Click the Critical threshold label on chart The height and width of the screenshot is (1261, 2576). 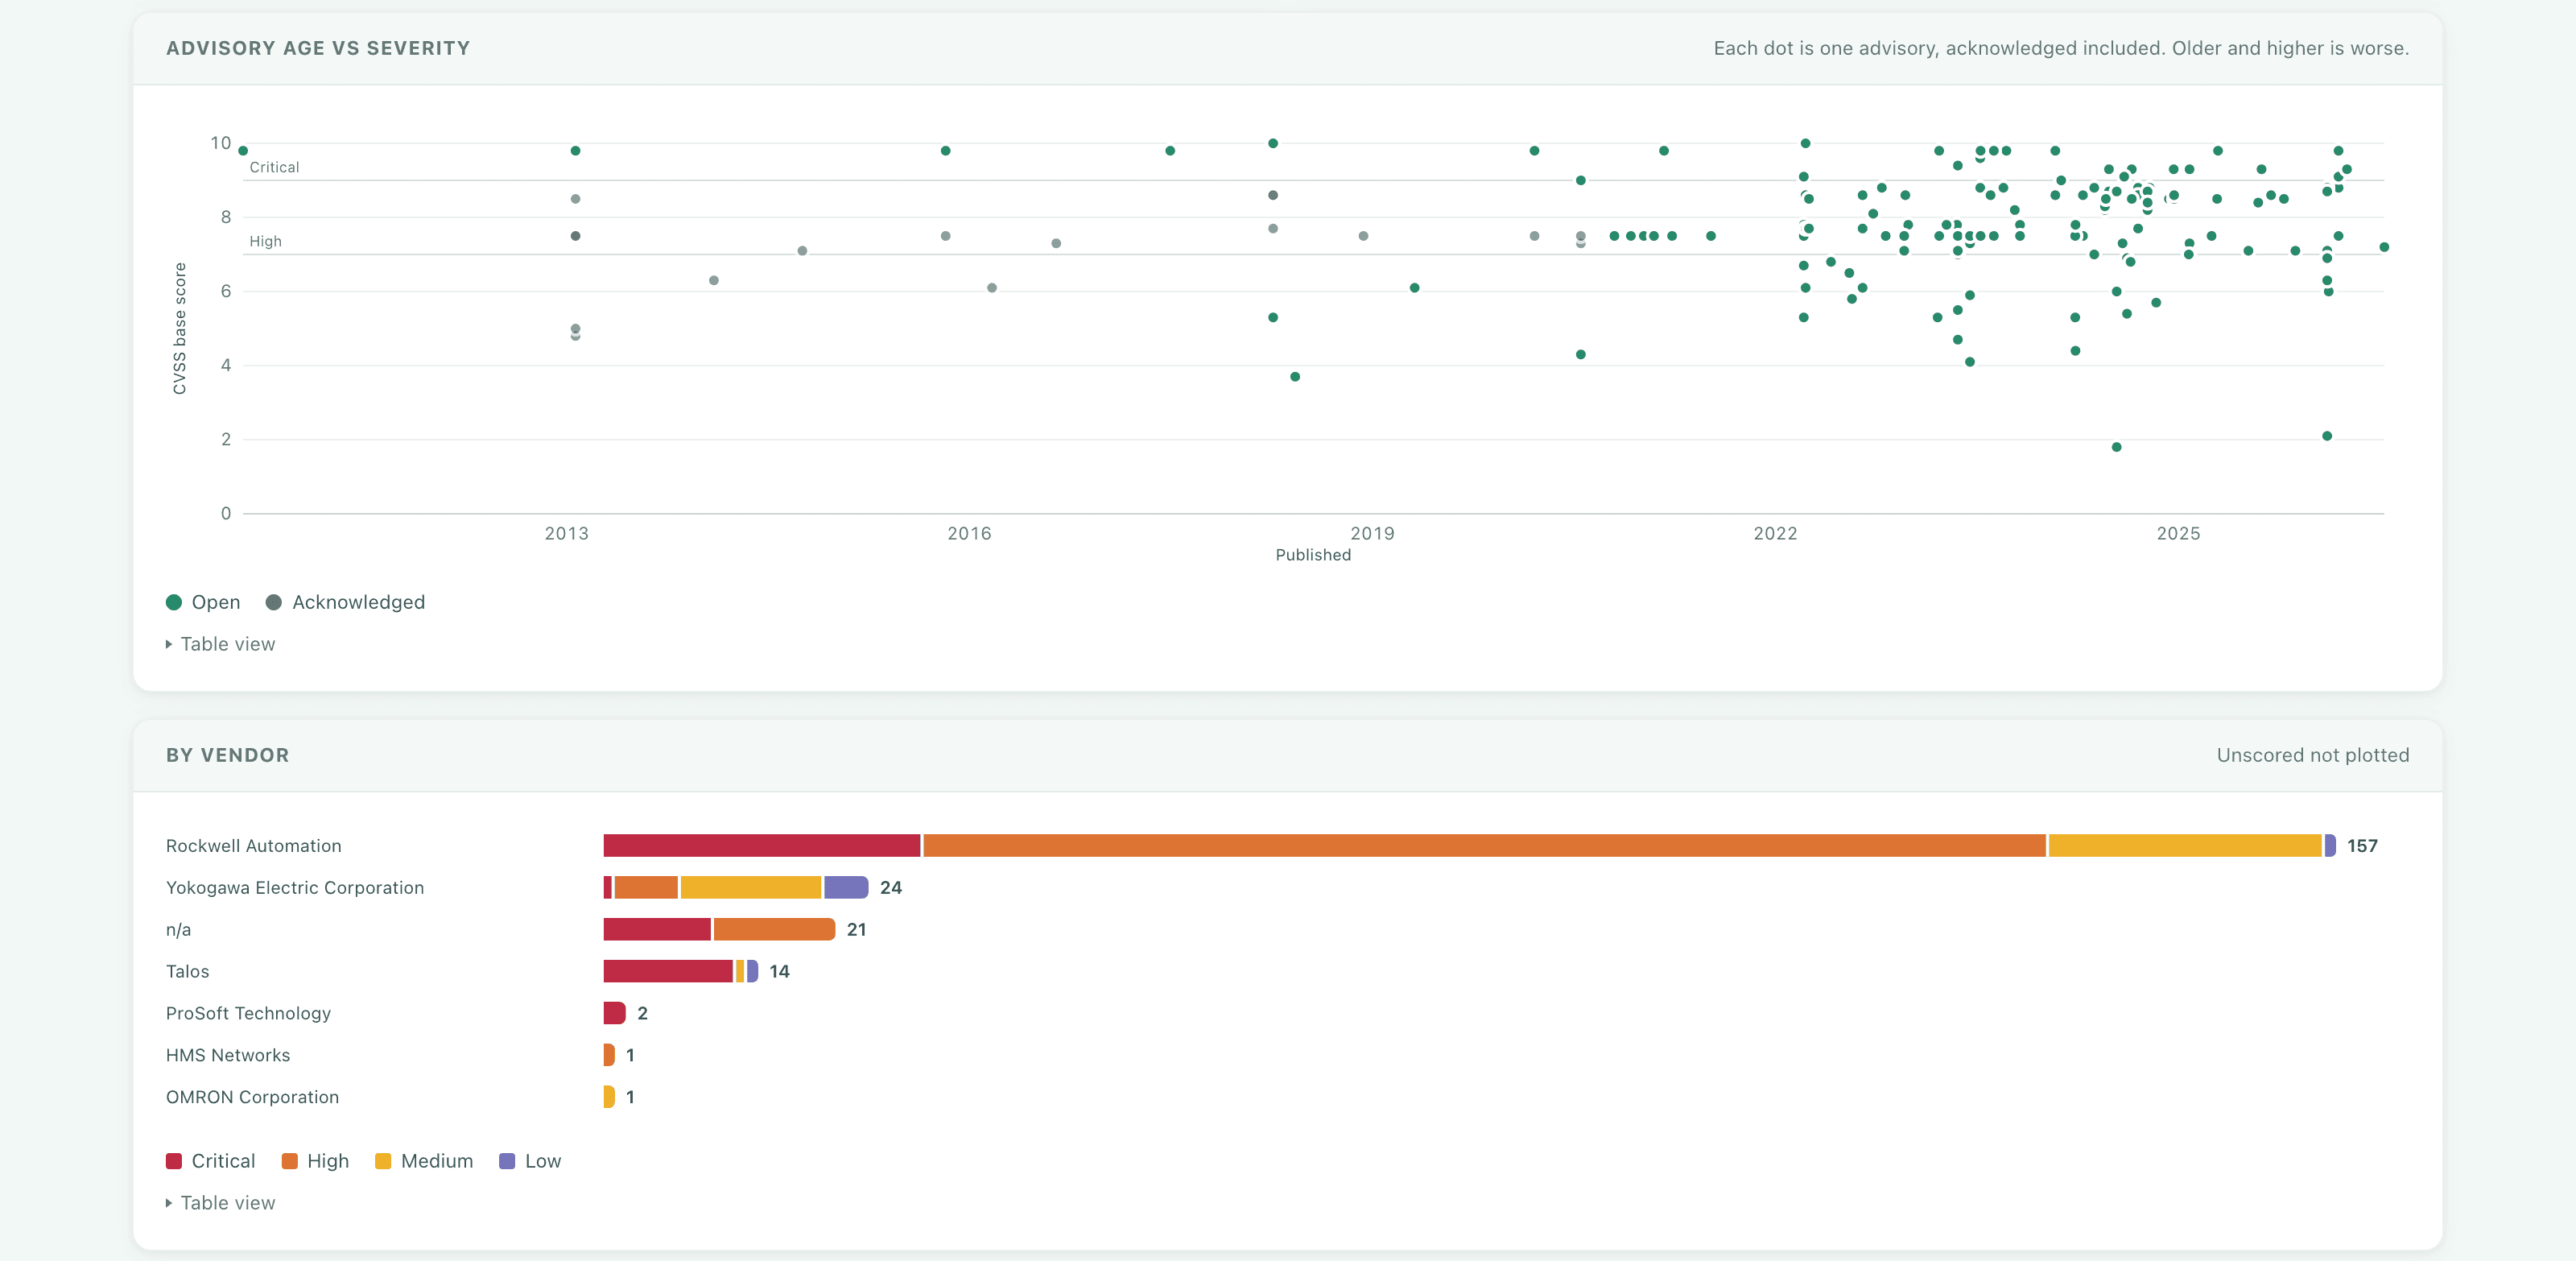coord(274,168)
